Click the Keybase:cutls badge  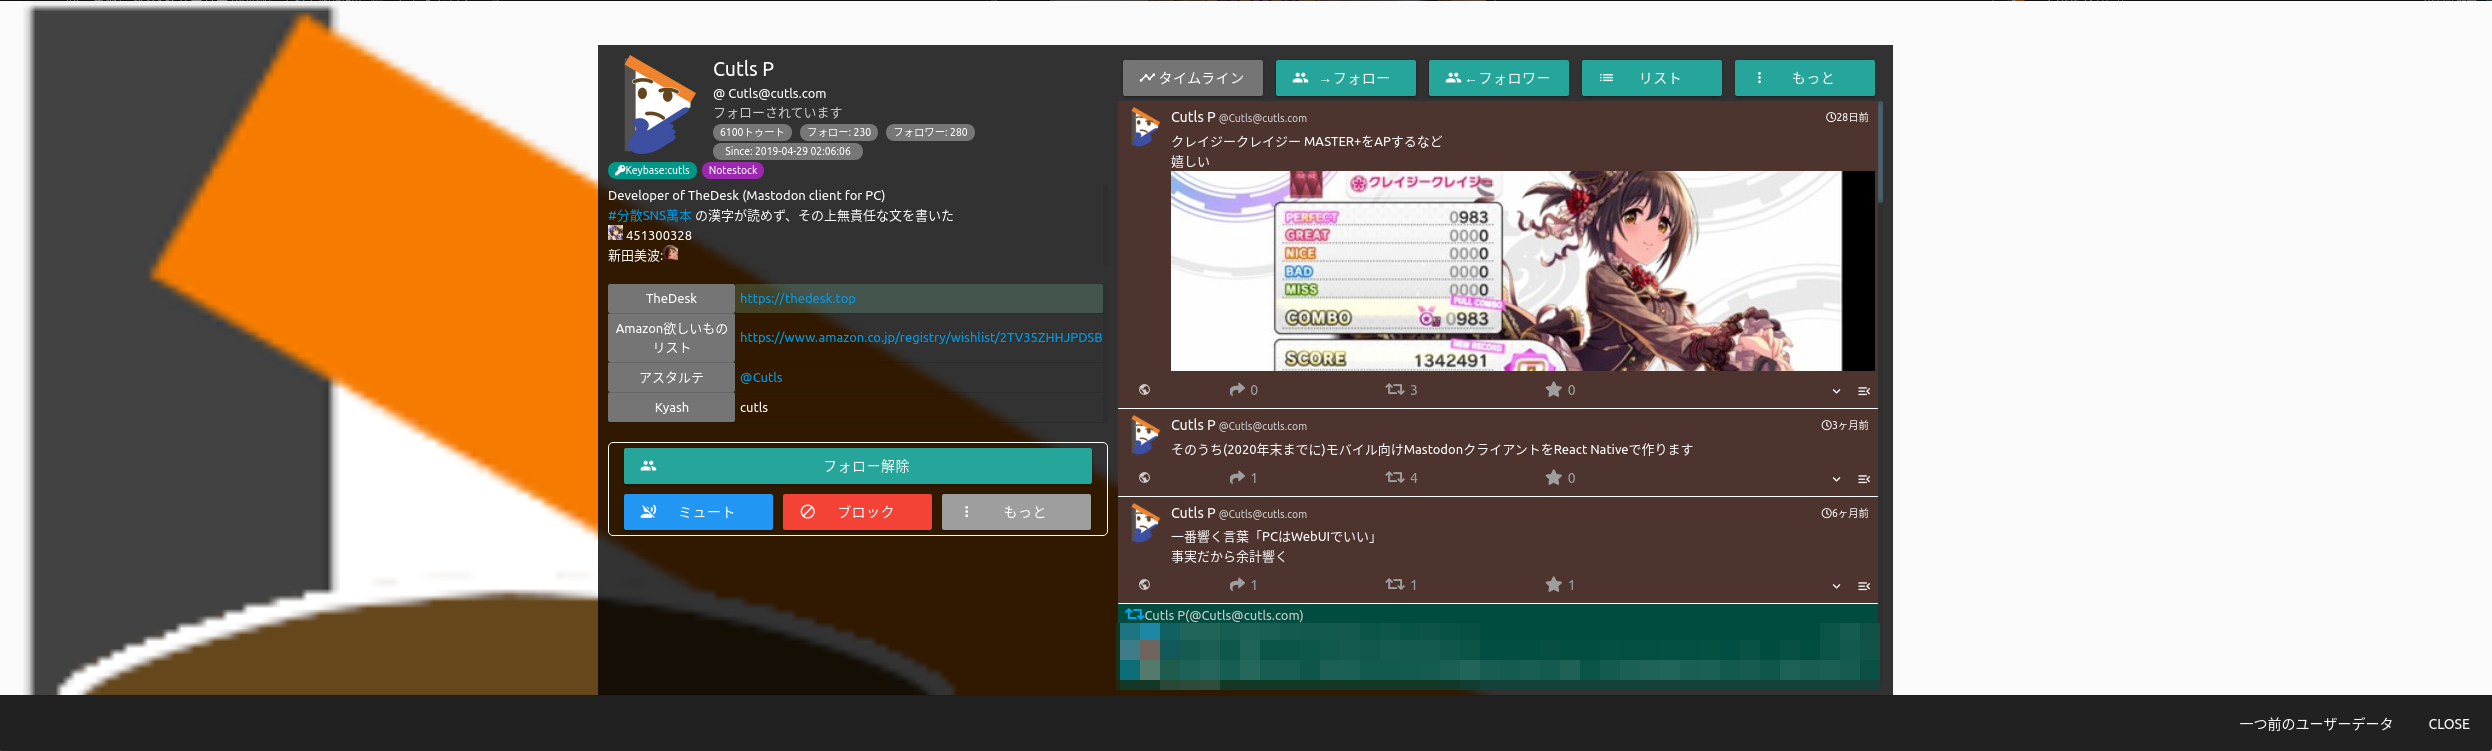click(x=652, y=170)
